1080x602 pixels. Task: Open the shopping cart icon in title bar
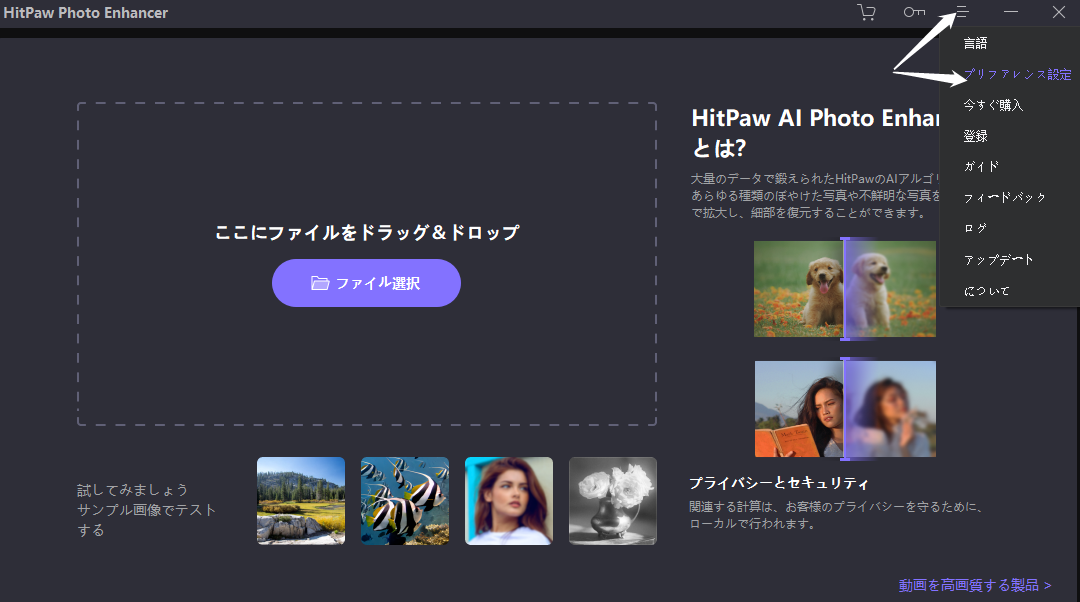866,12
